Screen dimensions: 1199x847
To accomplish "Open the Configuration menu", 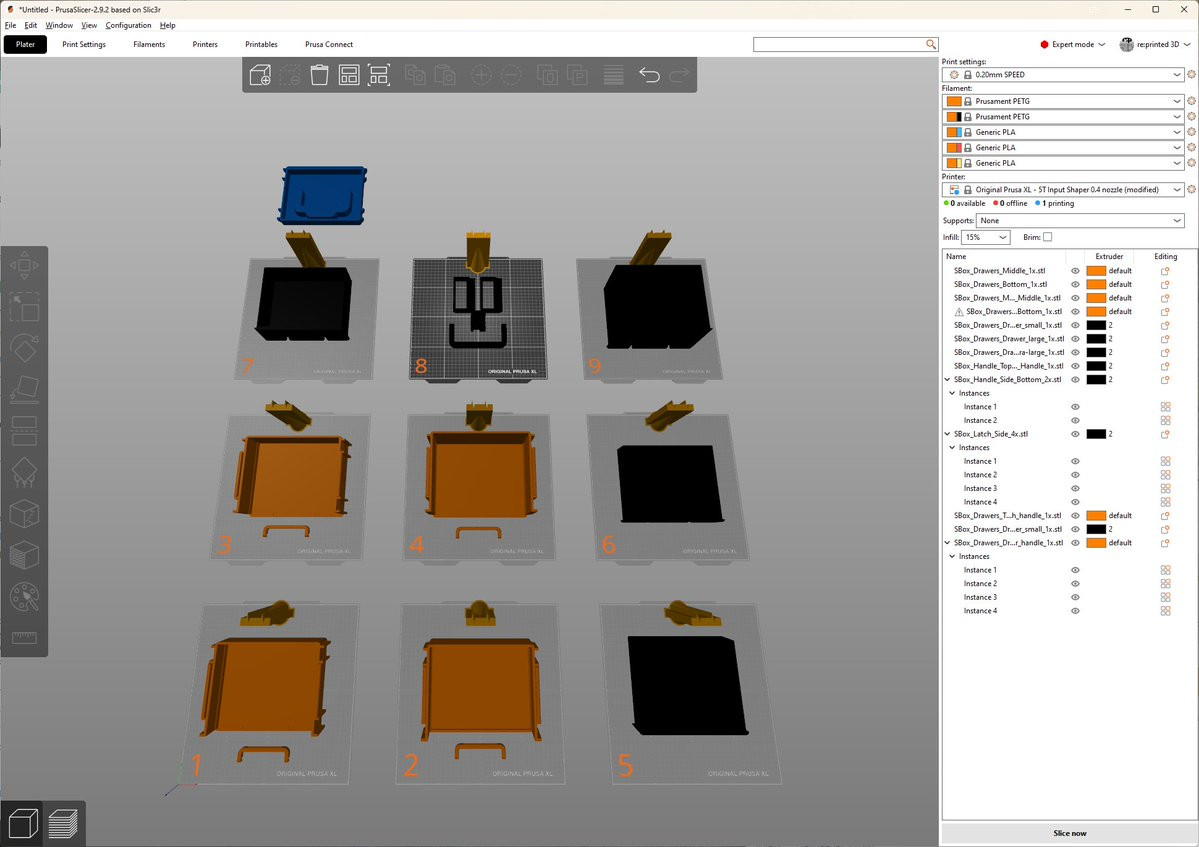I will (128, 25).
